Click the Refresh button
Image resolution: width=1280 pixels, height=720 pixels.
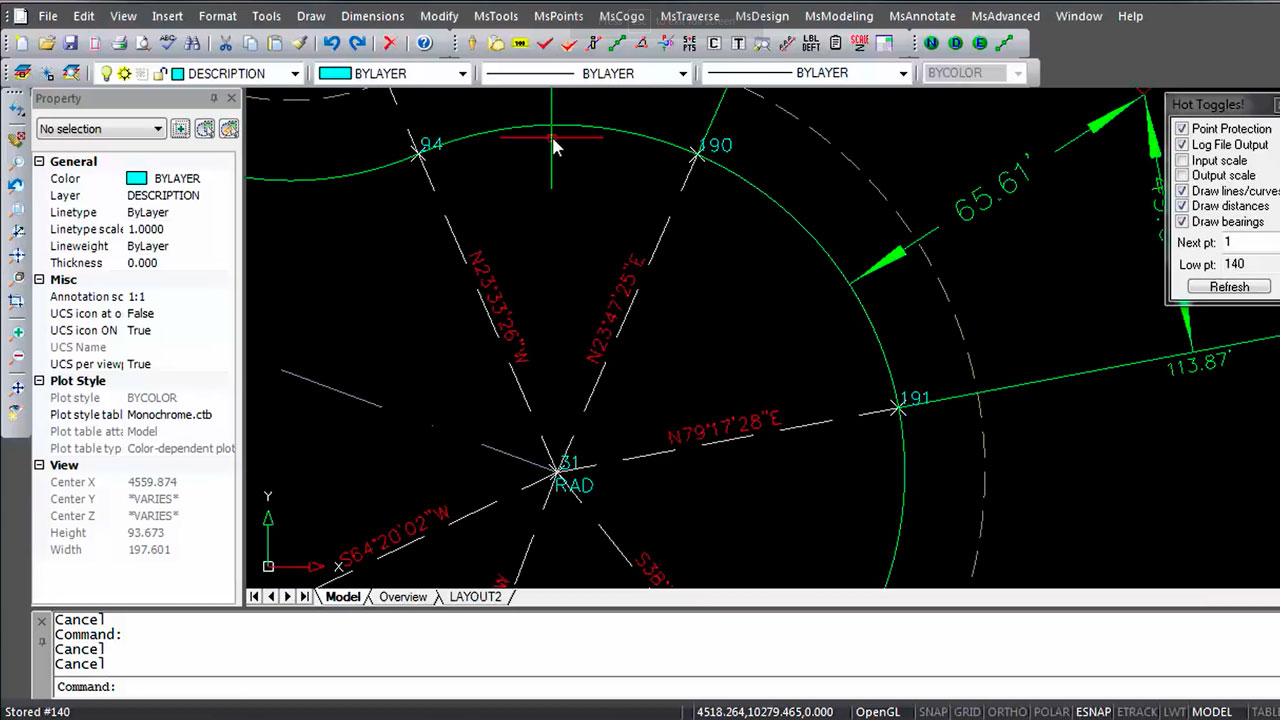point(1229,287)
